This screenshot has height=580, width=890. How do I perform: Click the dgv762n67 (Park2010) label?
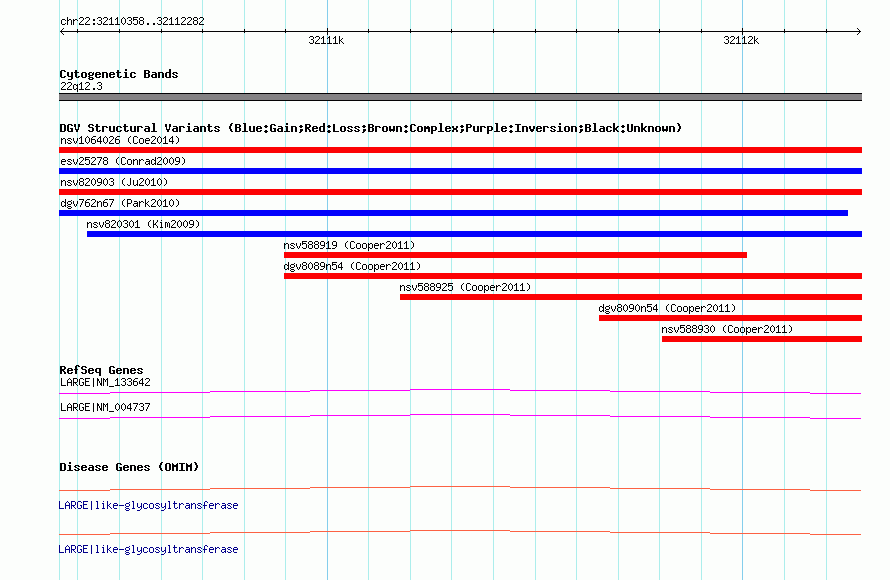click(120, 203)
